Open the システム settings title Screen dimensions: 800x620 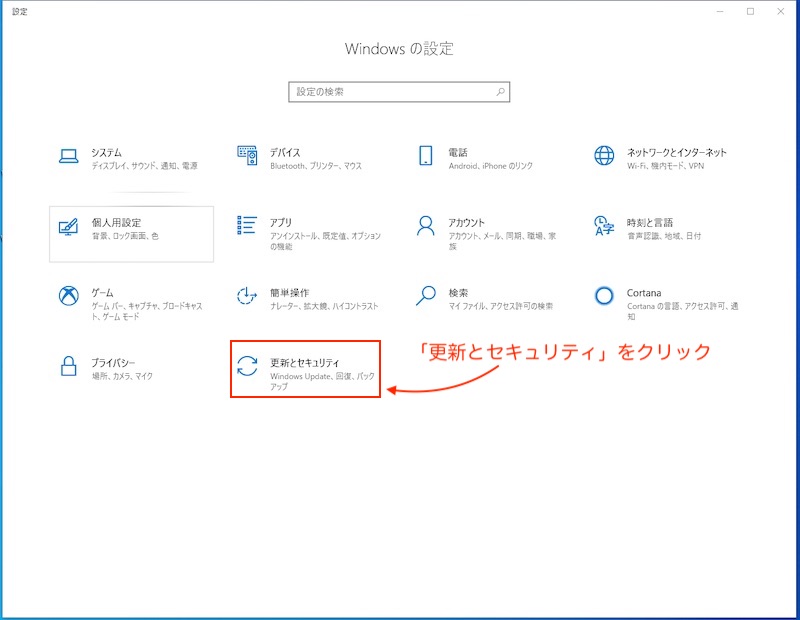(107, 153)
